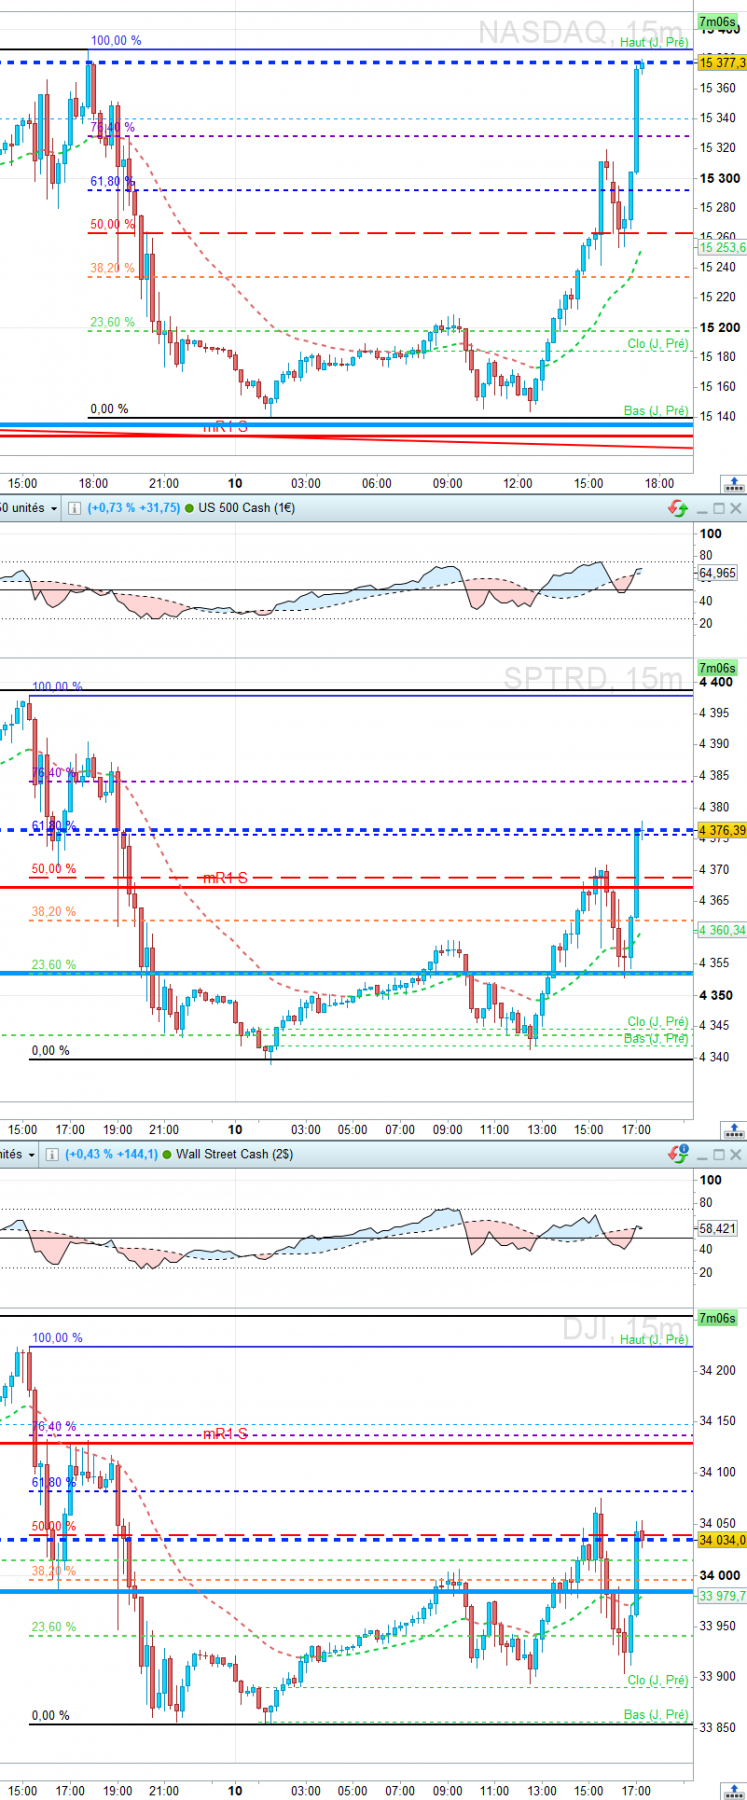Click indicator value 58,421 on lower oscillator
Viewport: 747px width, 1800px height.
(718, 1228)
